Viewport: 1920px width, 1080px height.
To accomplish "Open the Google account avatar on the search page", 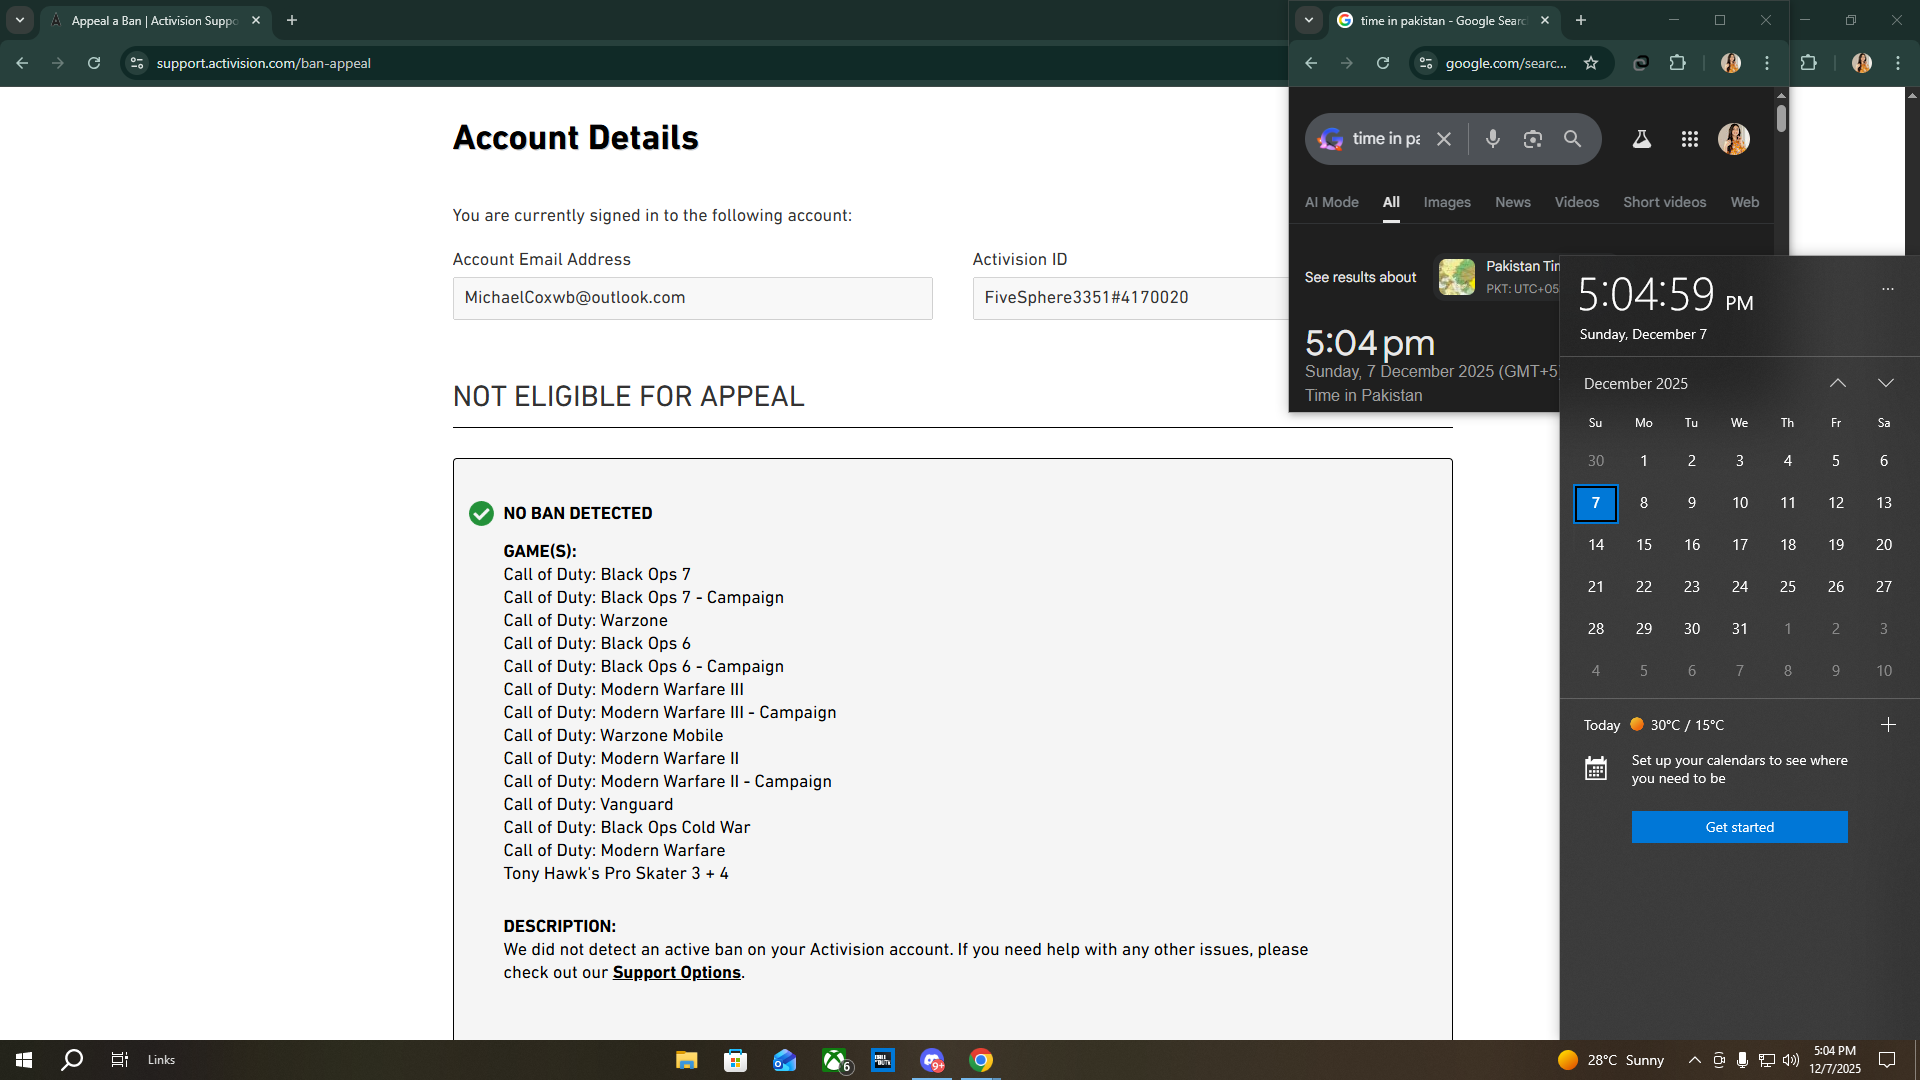I will click(x=1734, y=139).
